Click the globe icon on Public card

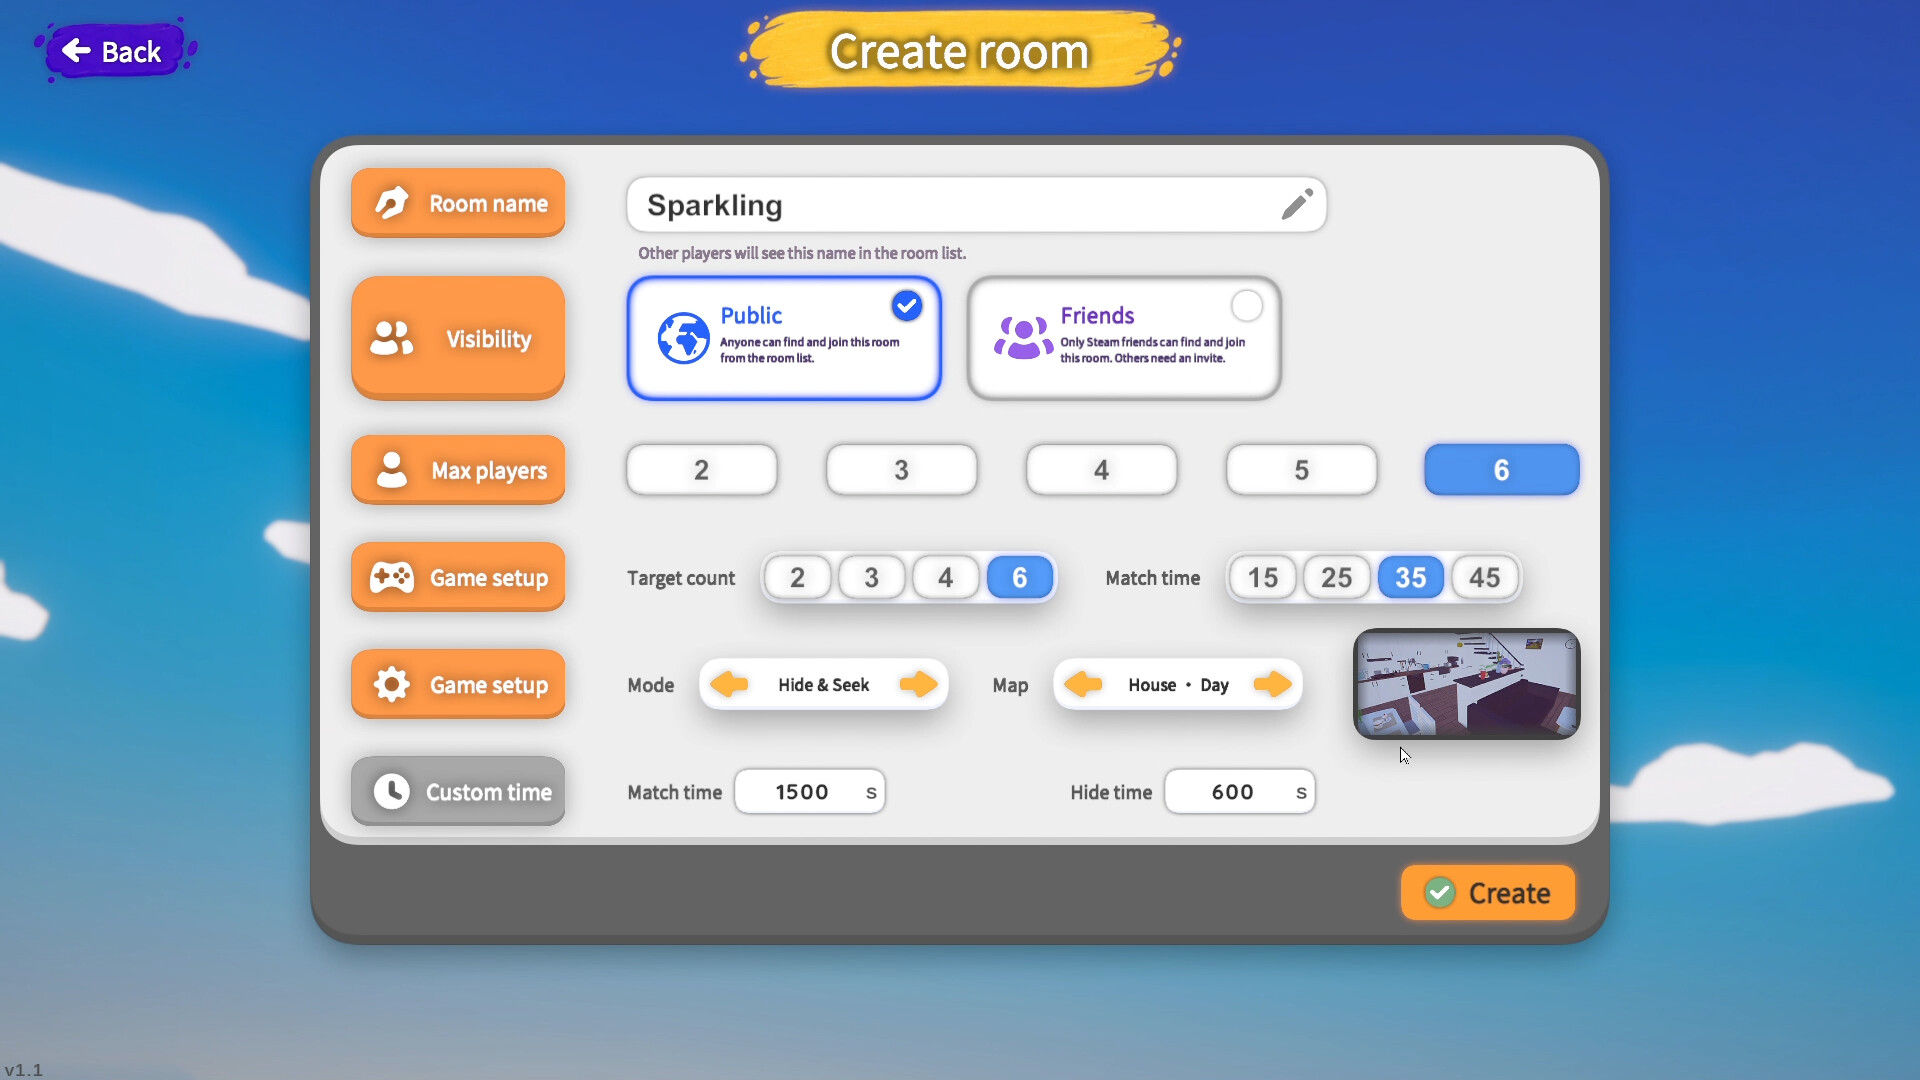(684, 338)
